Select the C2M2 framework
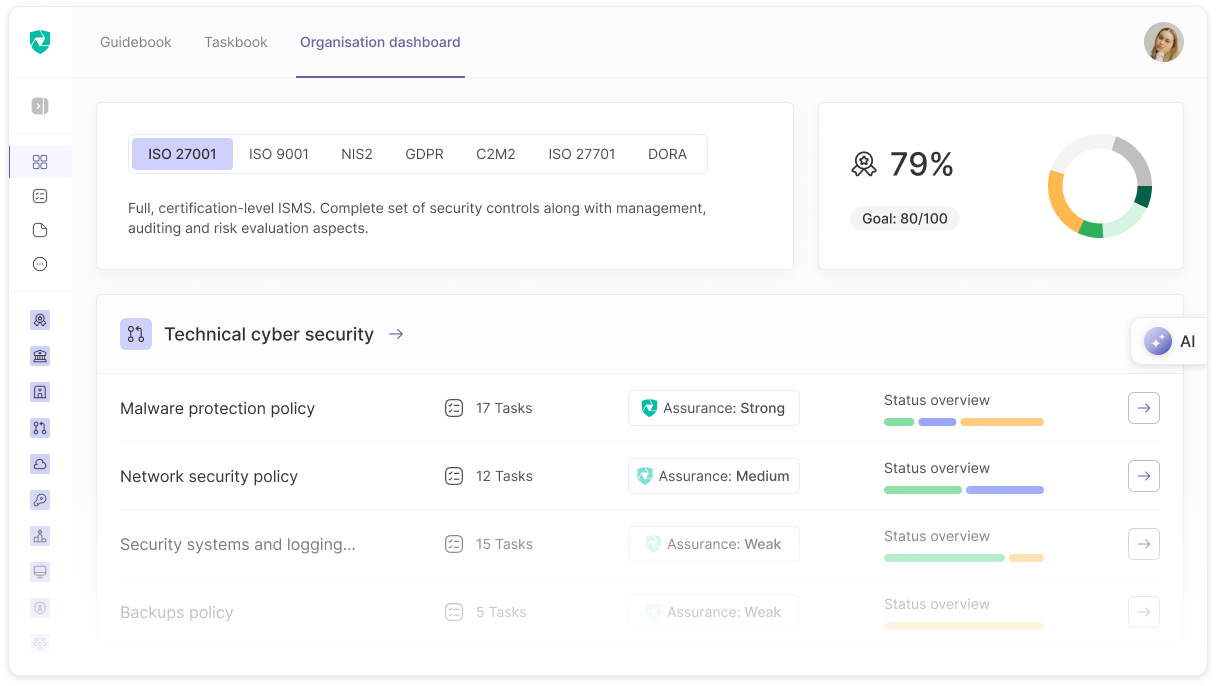Image resolution: width=1216 pixels, height=686 pixels. tap(496, 154)
